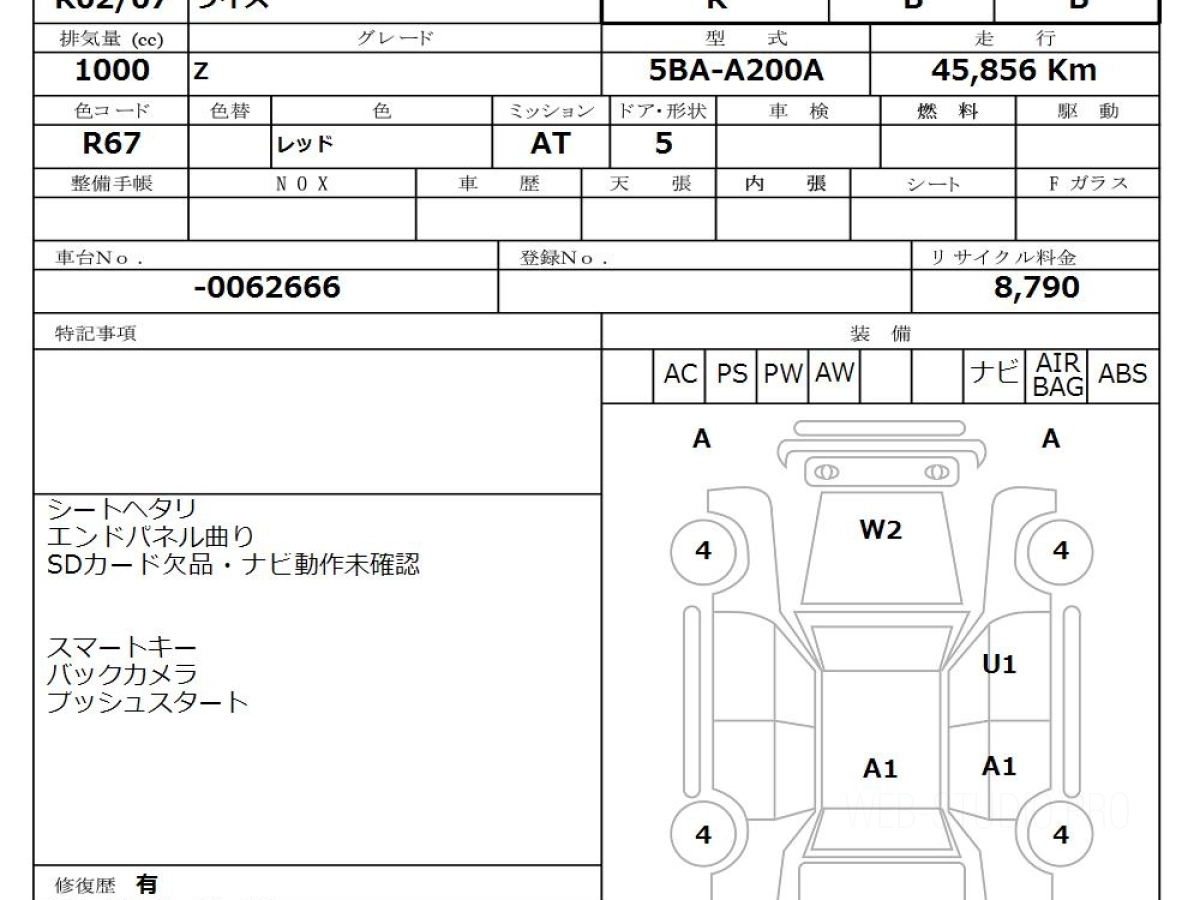Click the 色コード header
The height and width of the screenshot is (900, 1200).
111,112
